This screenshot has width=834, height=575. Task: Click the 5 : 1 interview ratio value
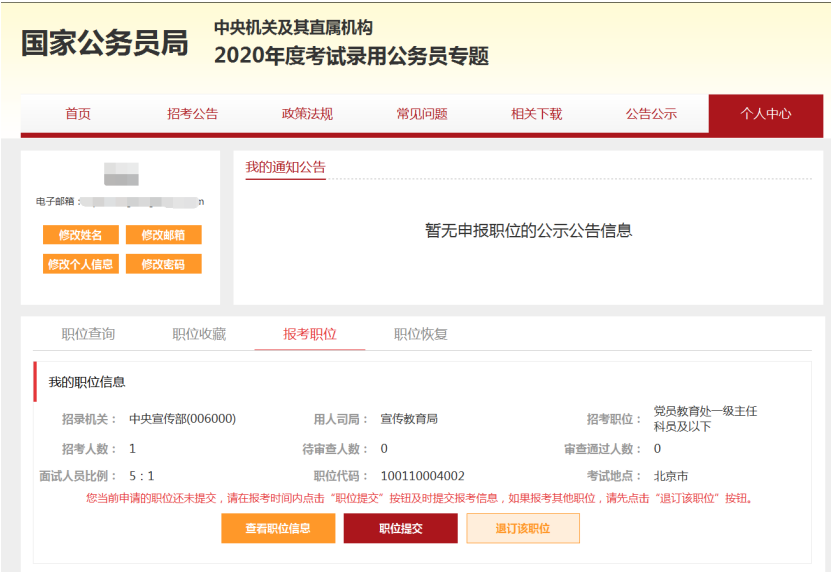(x=141, y=476)
